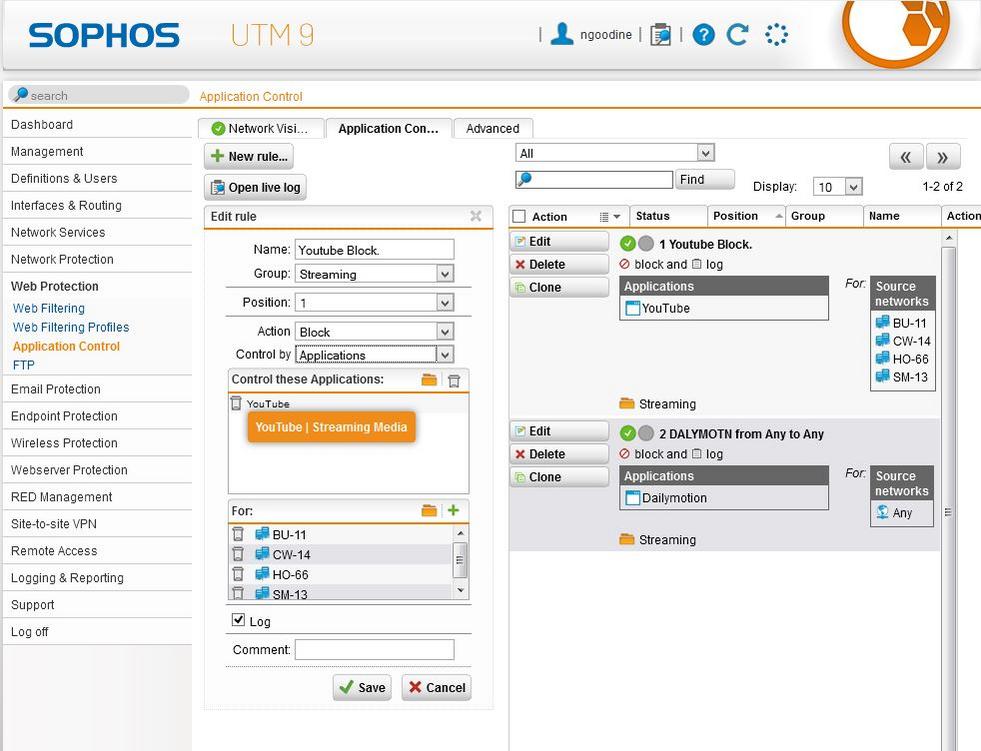Click the Find button
Screen dimensions: 981x751
pyautogui.click(x=705, y=180)
